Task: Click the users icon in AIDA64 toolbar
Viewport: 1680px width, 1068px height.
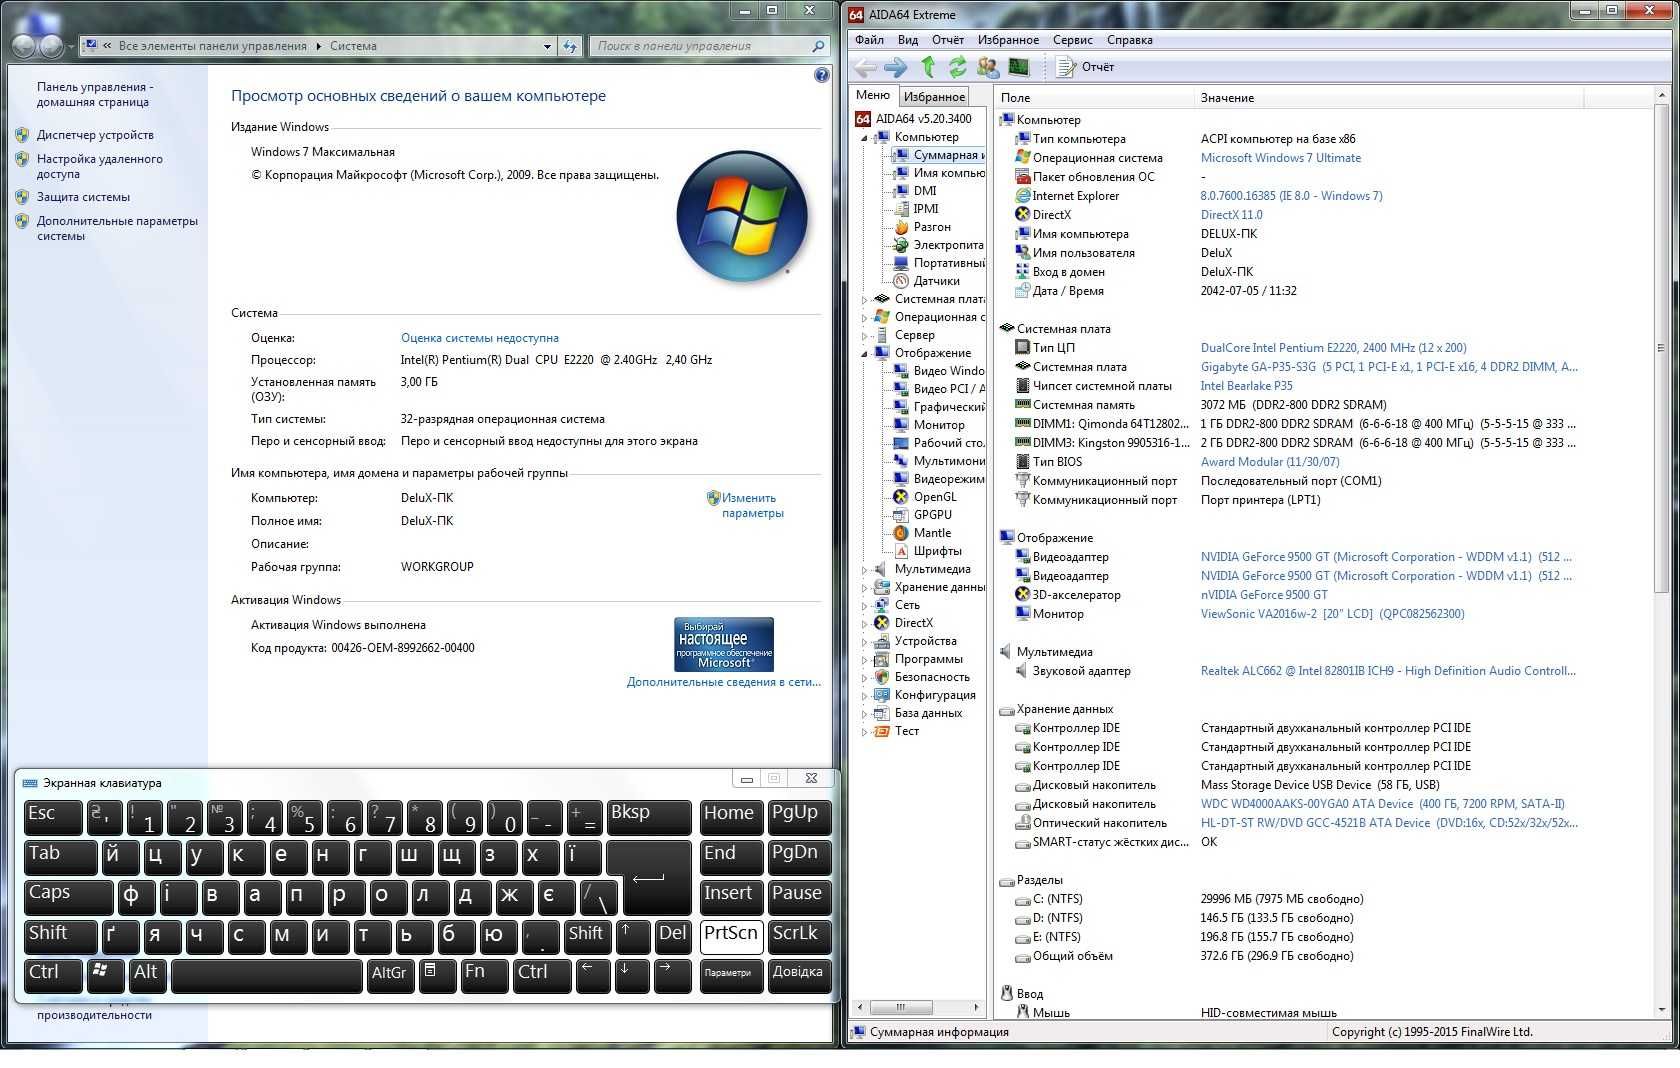Action: click(988, 67)
